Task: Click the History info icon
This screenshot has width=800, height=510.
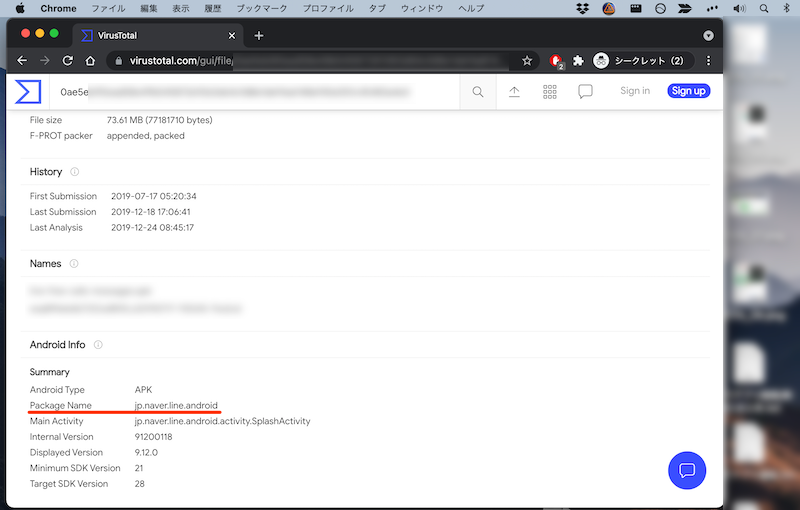Action: click(75, 172)
